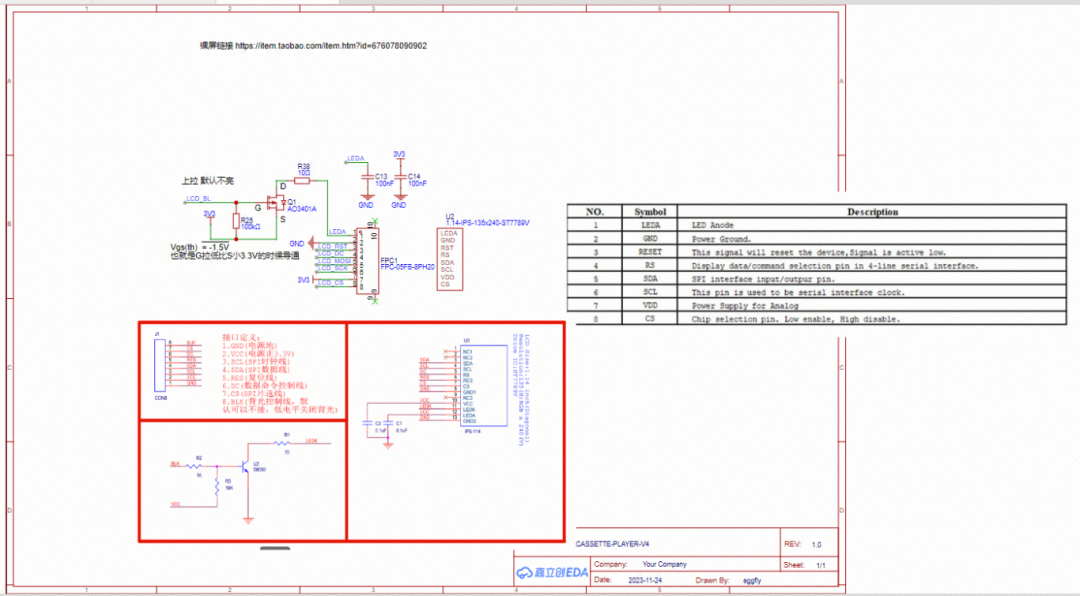Select the R26 100kΩ pull-up resistor
The width and height of the screenshot is (1080, 596).
pos(236,222)
